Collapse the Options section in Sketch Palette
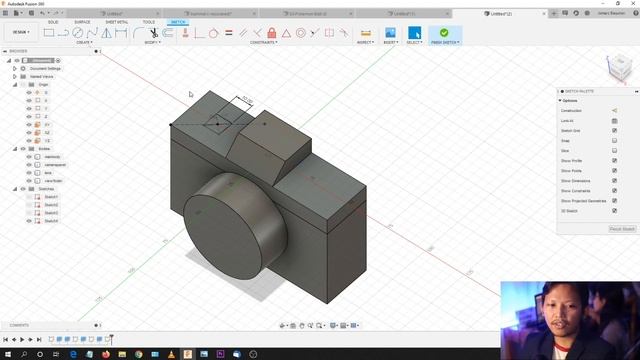This screenshot has width=640, height=360. coord(560,100)
